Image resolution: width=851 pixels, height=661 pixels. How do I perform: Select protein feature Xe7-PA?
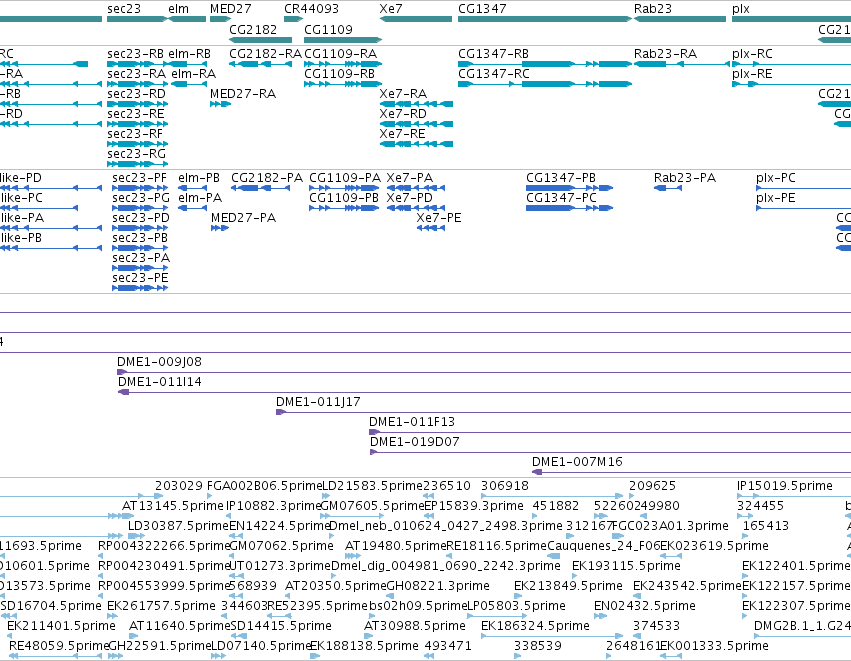click(416, 188)
